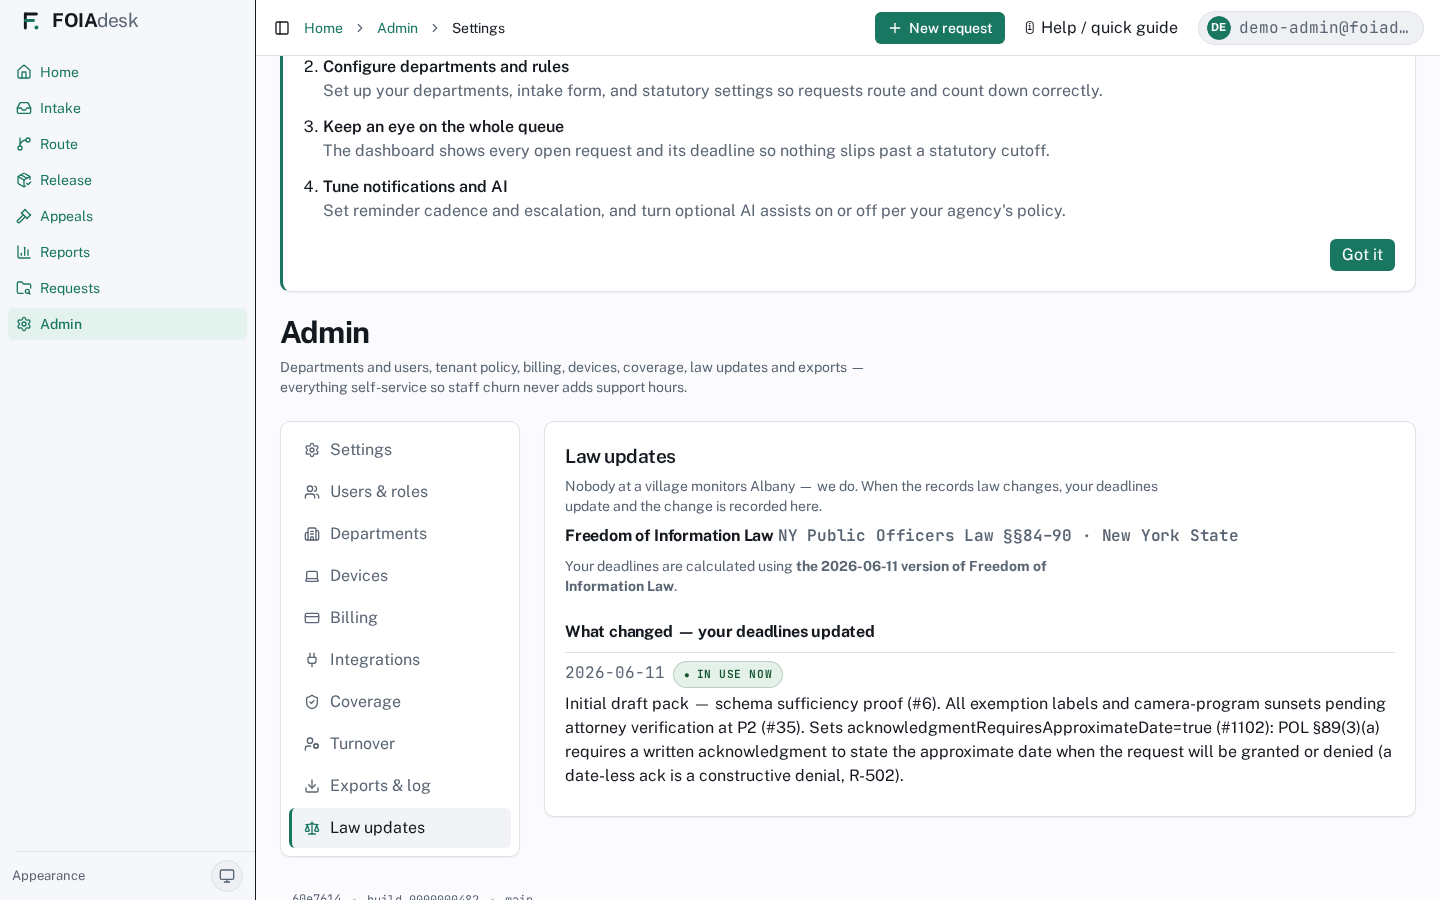Image resolution: width=1440 pixels, height=900 pixels.
Task: Click the Turnover user icon
Action: [x=312, y=744]
